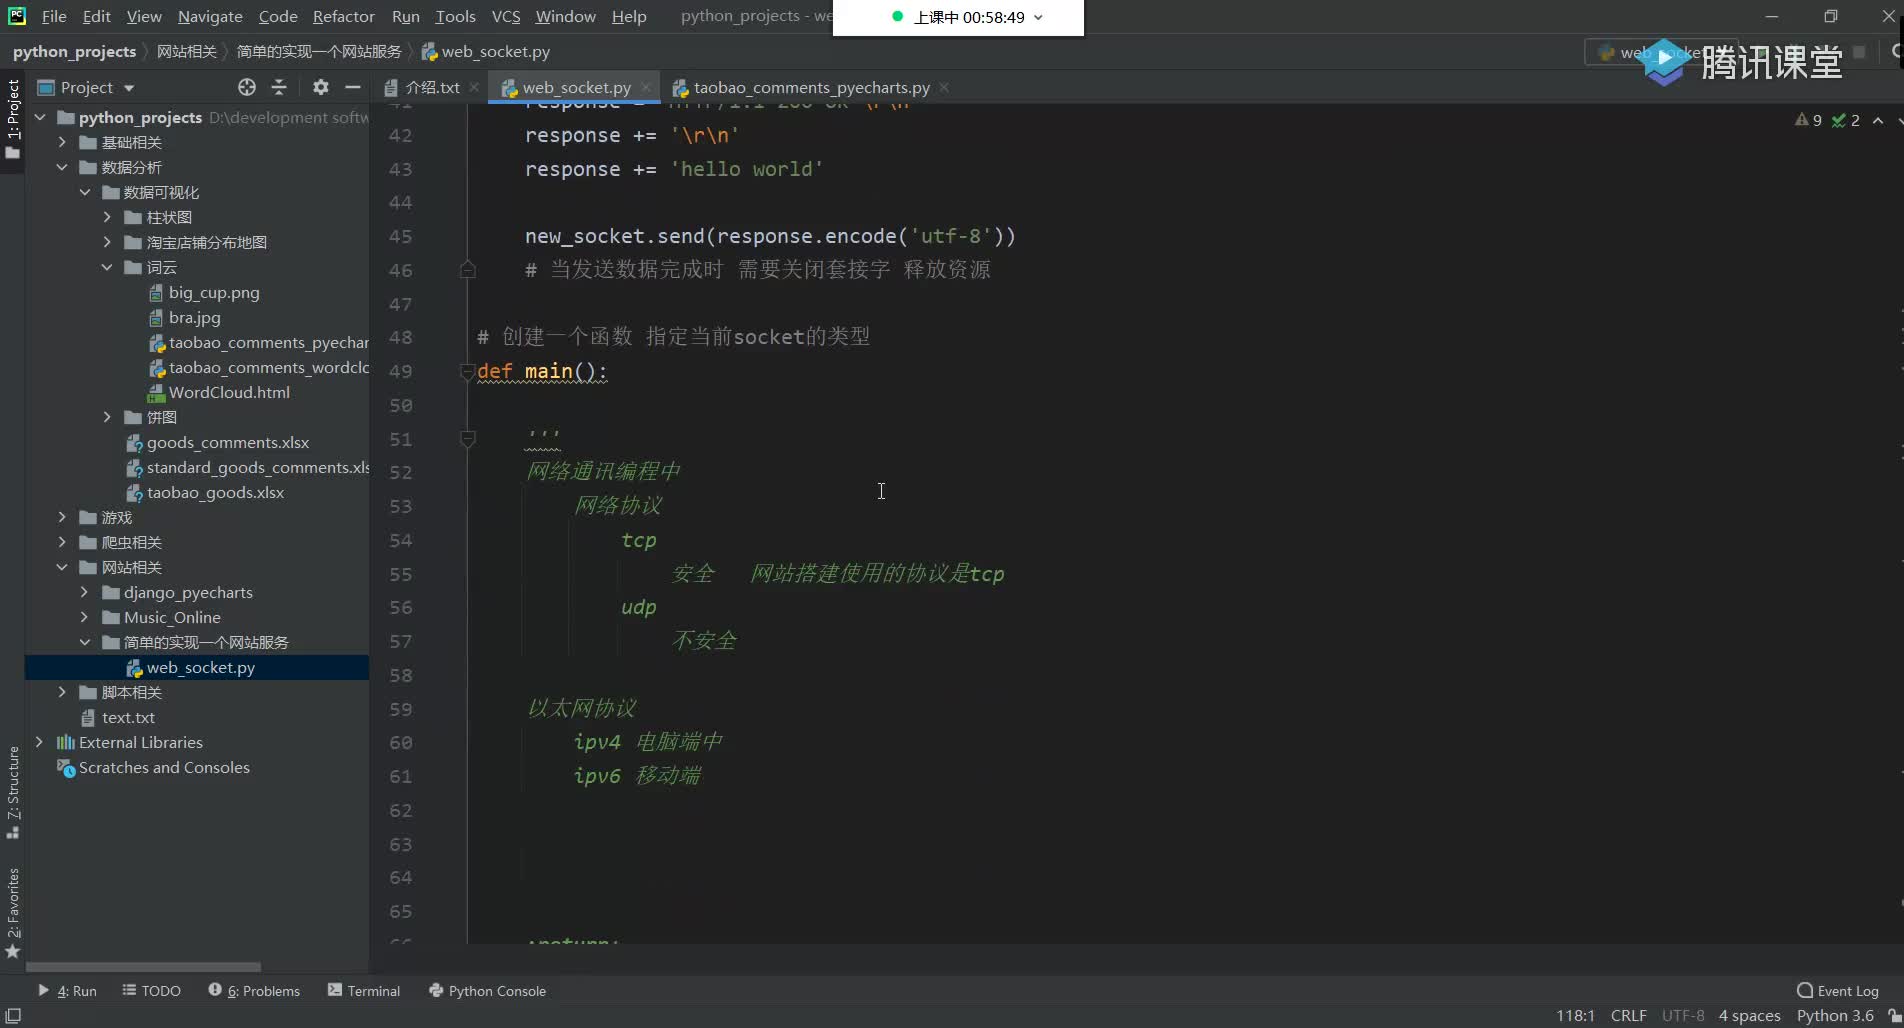Click the locate-in-project target icon
Image resolution: width=1904 pixels, height=1028 pixels.
[247, 87]
